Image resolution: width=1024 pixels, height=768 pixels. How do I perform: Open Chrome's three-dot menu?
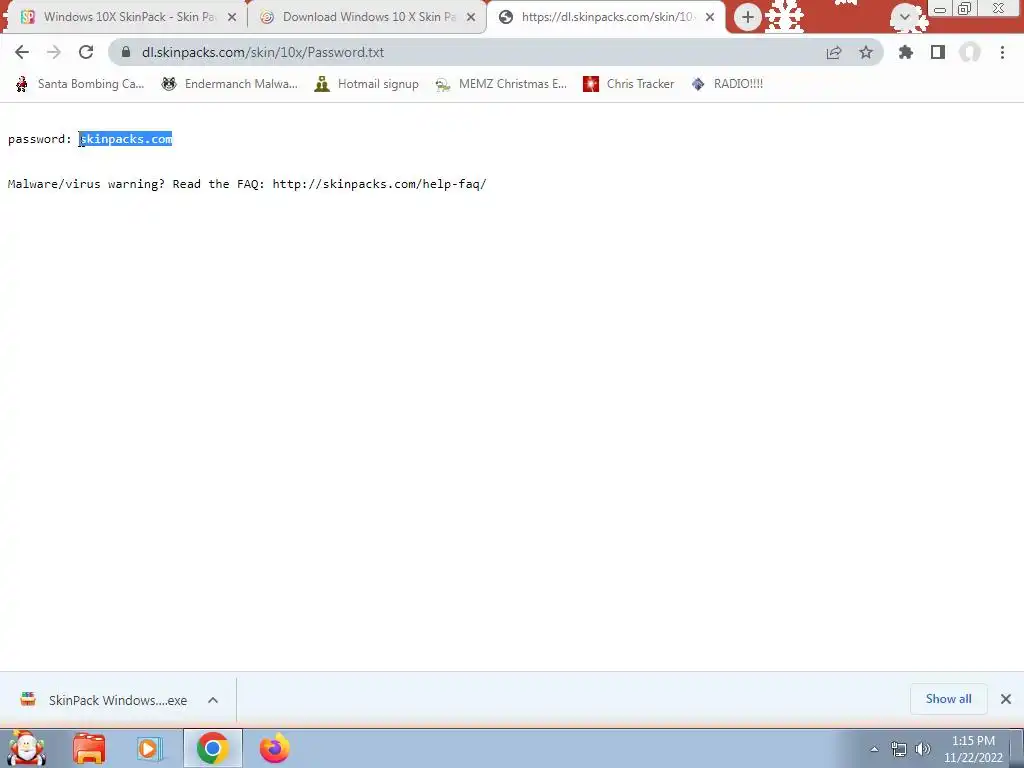pyautogui.click(x=1002, y=52)
